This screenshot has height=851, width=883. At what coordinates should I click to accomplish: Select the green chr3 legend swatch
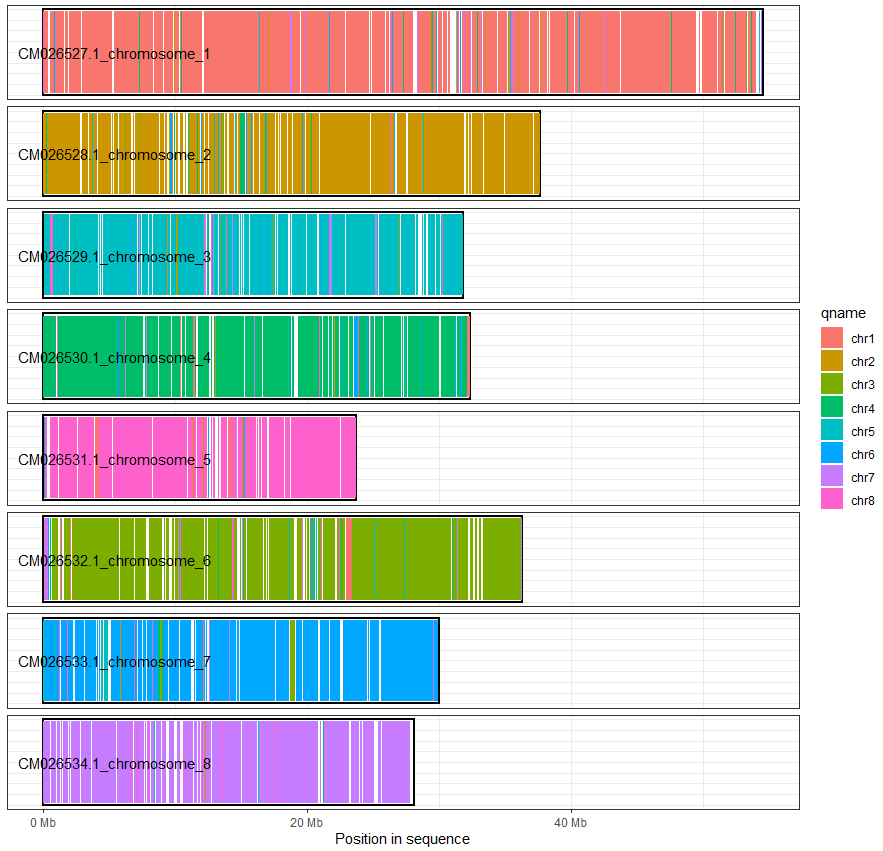click(x=832, y=384)
